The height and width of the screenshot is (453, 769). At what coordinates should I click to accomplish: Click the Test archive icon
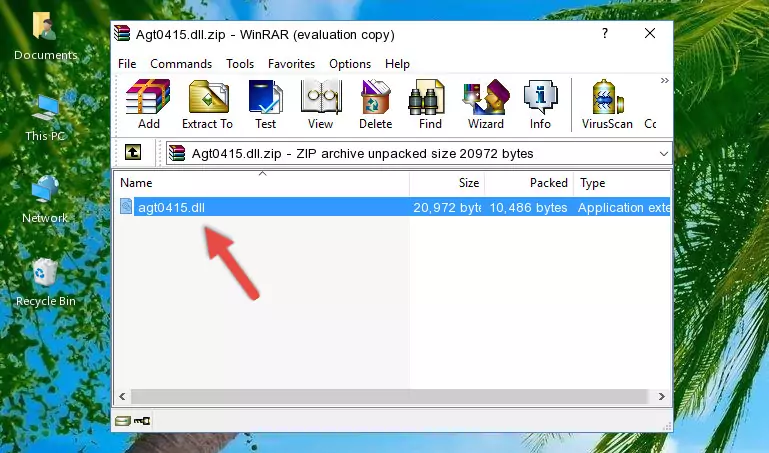click(265, 104)
